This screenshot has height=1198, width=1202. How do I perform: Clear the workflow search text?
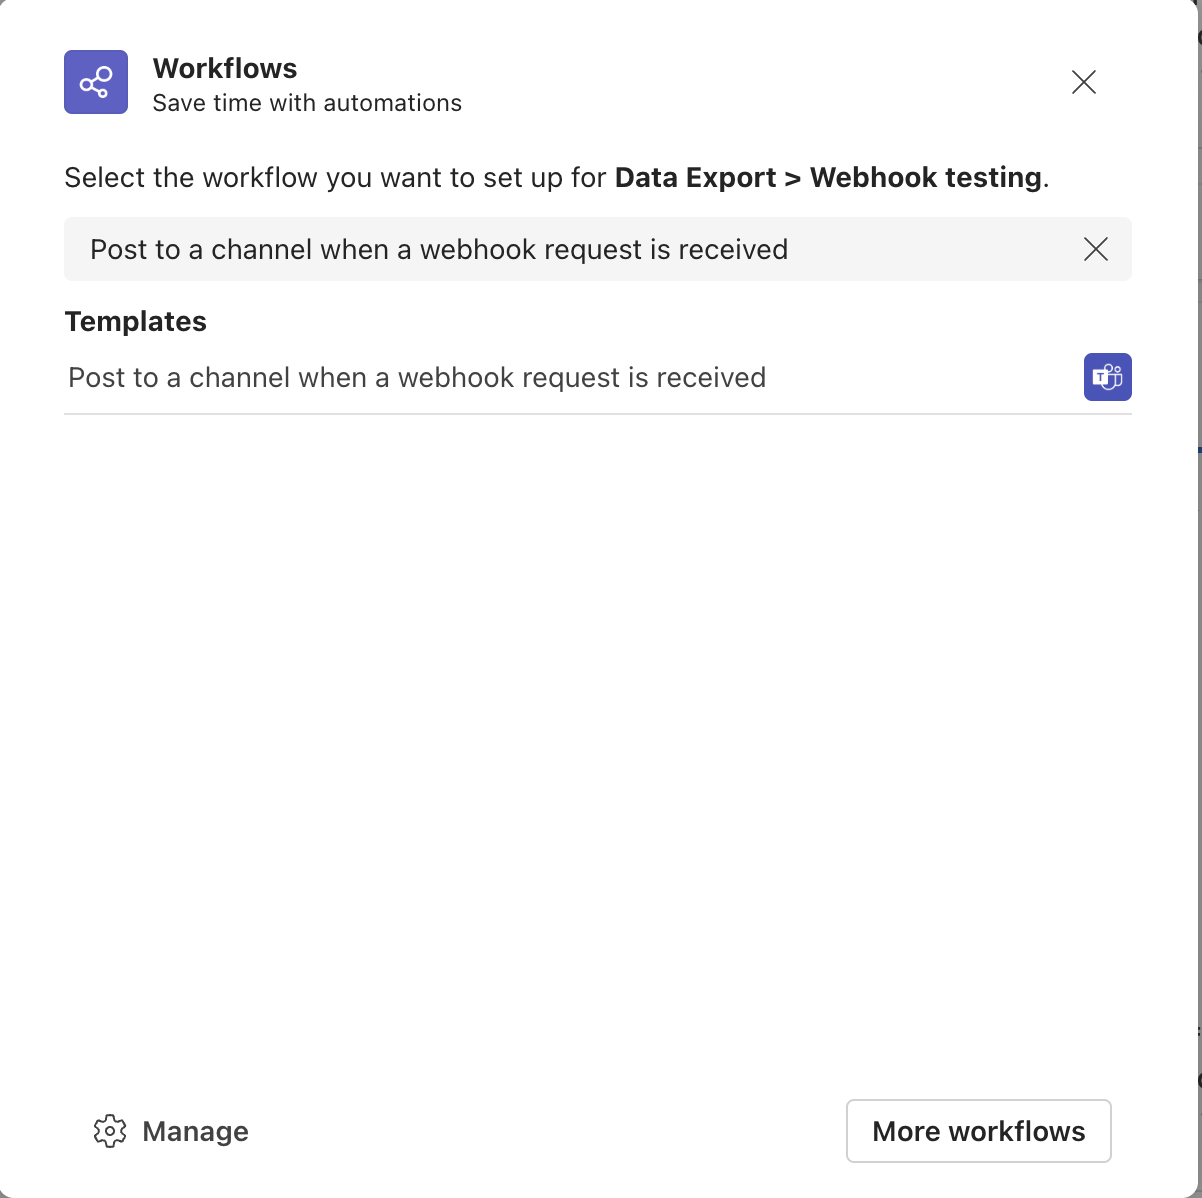(x=1096, y=249)
